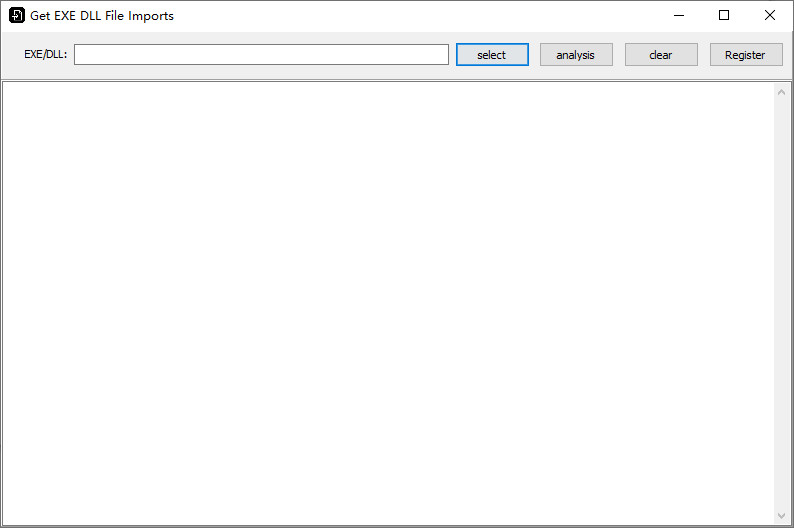Click the scrollbar down arrow
Image resolution: width=794 pixels, height=528 pixels.
[x=781, y=516]
